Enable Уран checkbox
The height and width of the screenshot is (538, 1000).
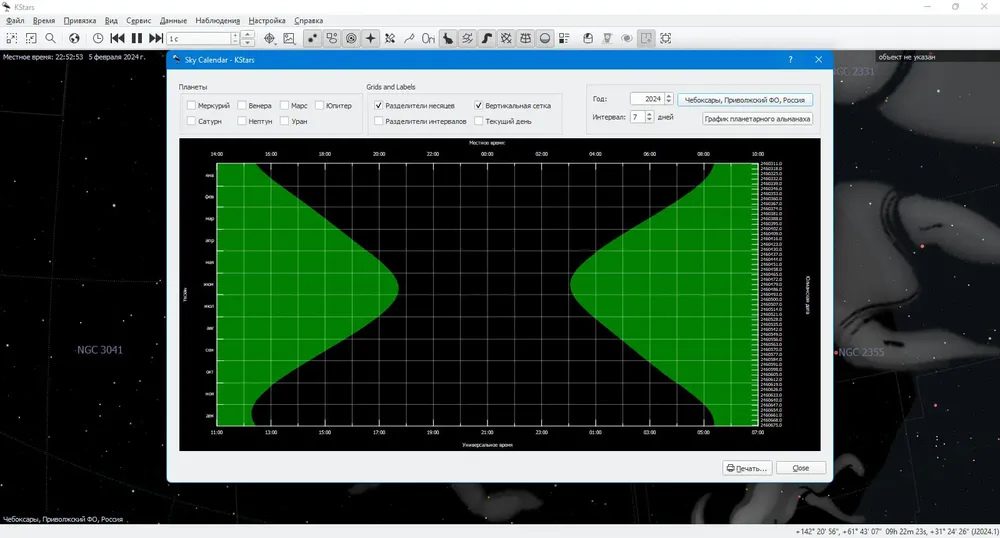284,120
